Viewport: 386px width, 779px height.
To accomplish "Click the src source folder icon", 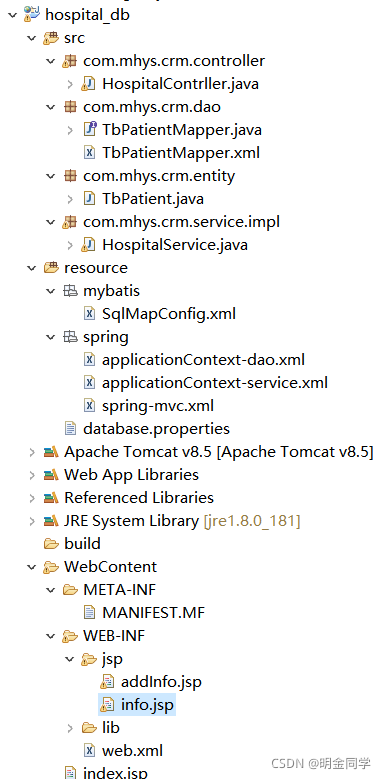I will click(x=51, y=38).
